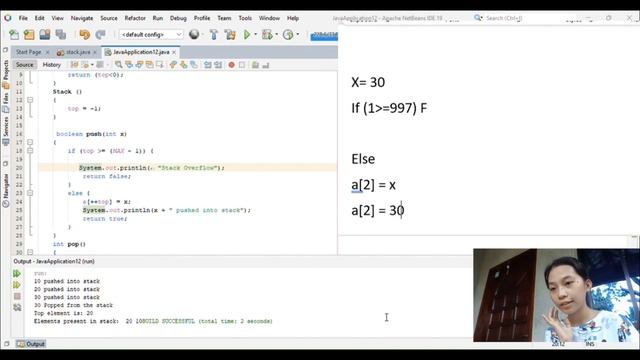Click the Stop Macro Recording square icon

click(x=242, y=65)
